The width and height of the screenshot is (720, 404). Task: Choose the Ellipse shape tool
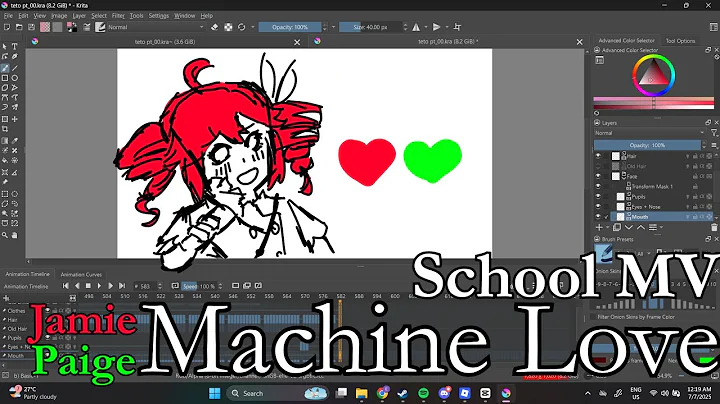coord(15,78)
